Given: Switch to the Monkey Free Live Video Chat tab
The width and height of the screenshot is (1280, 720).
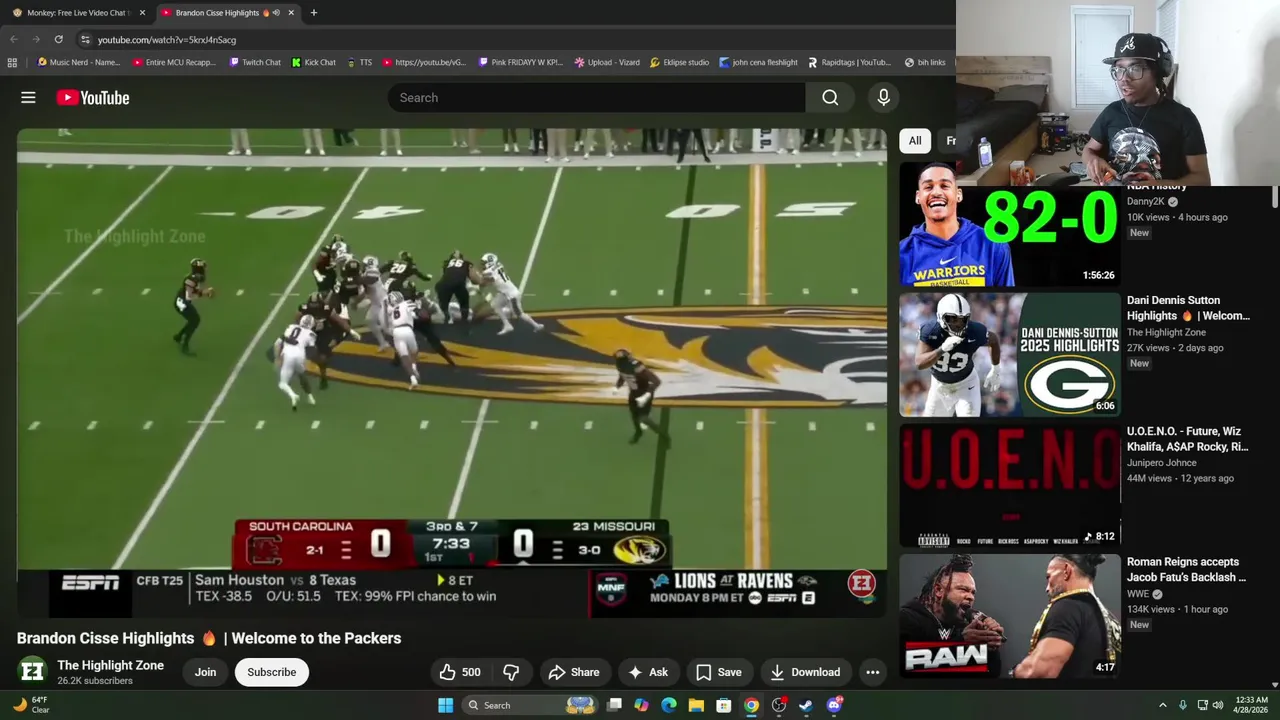Looking at the screenshot, I should [77, 13].
